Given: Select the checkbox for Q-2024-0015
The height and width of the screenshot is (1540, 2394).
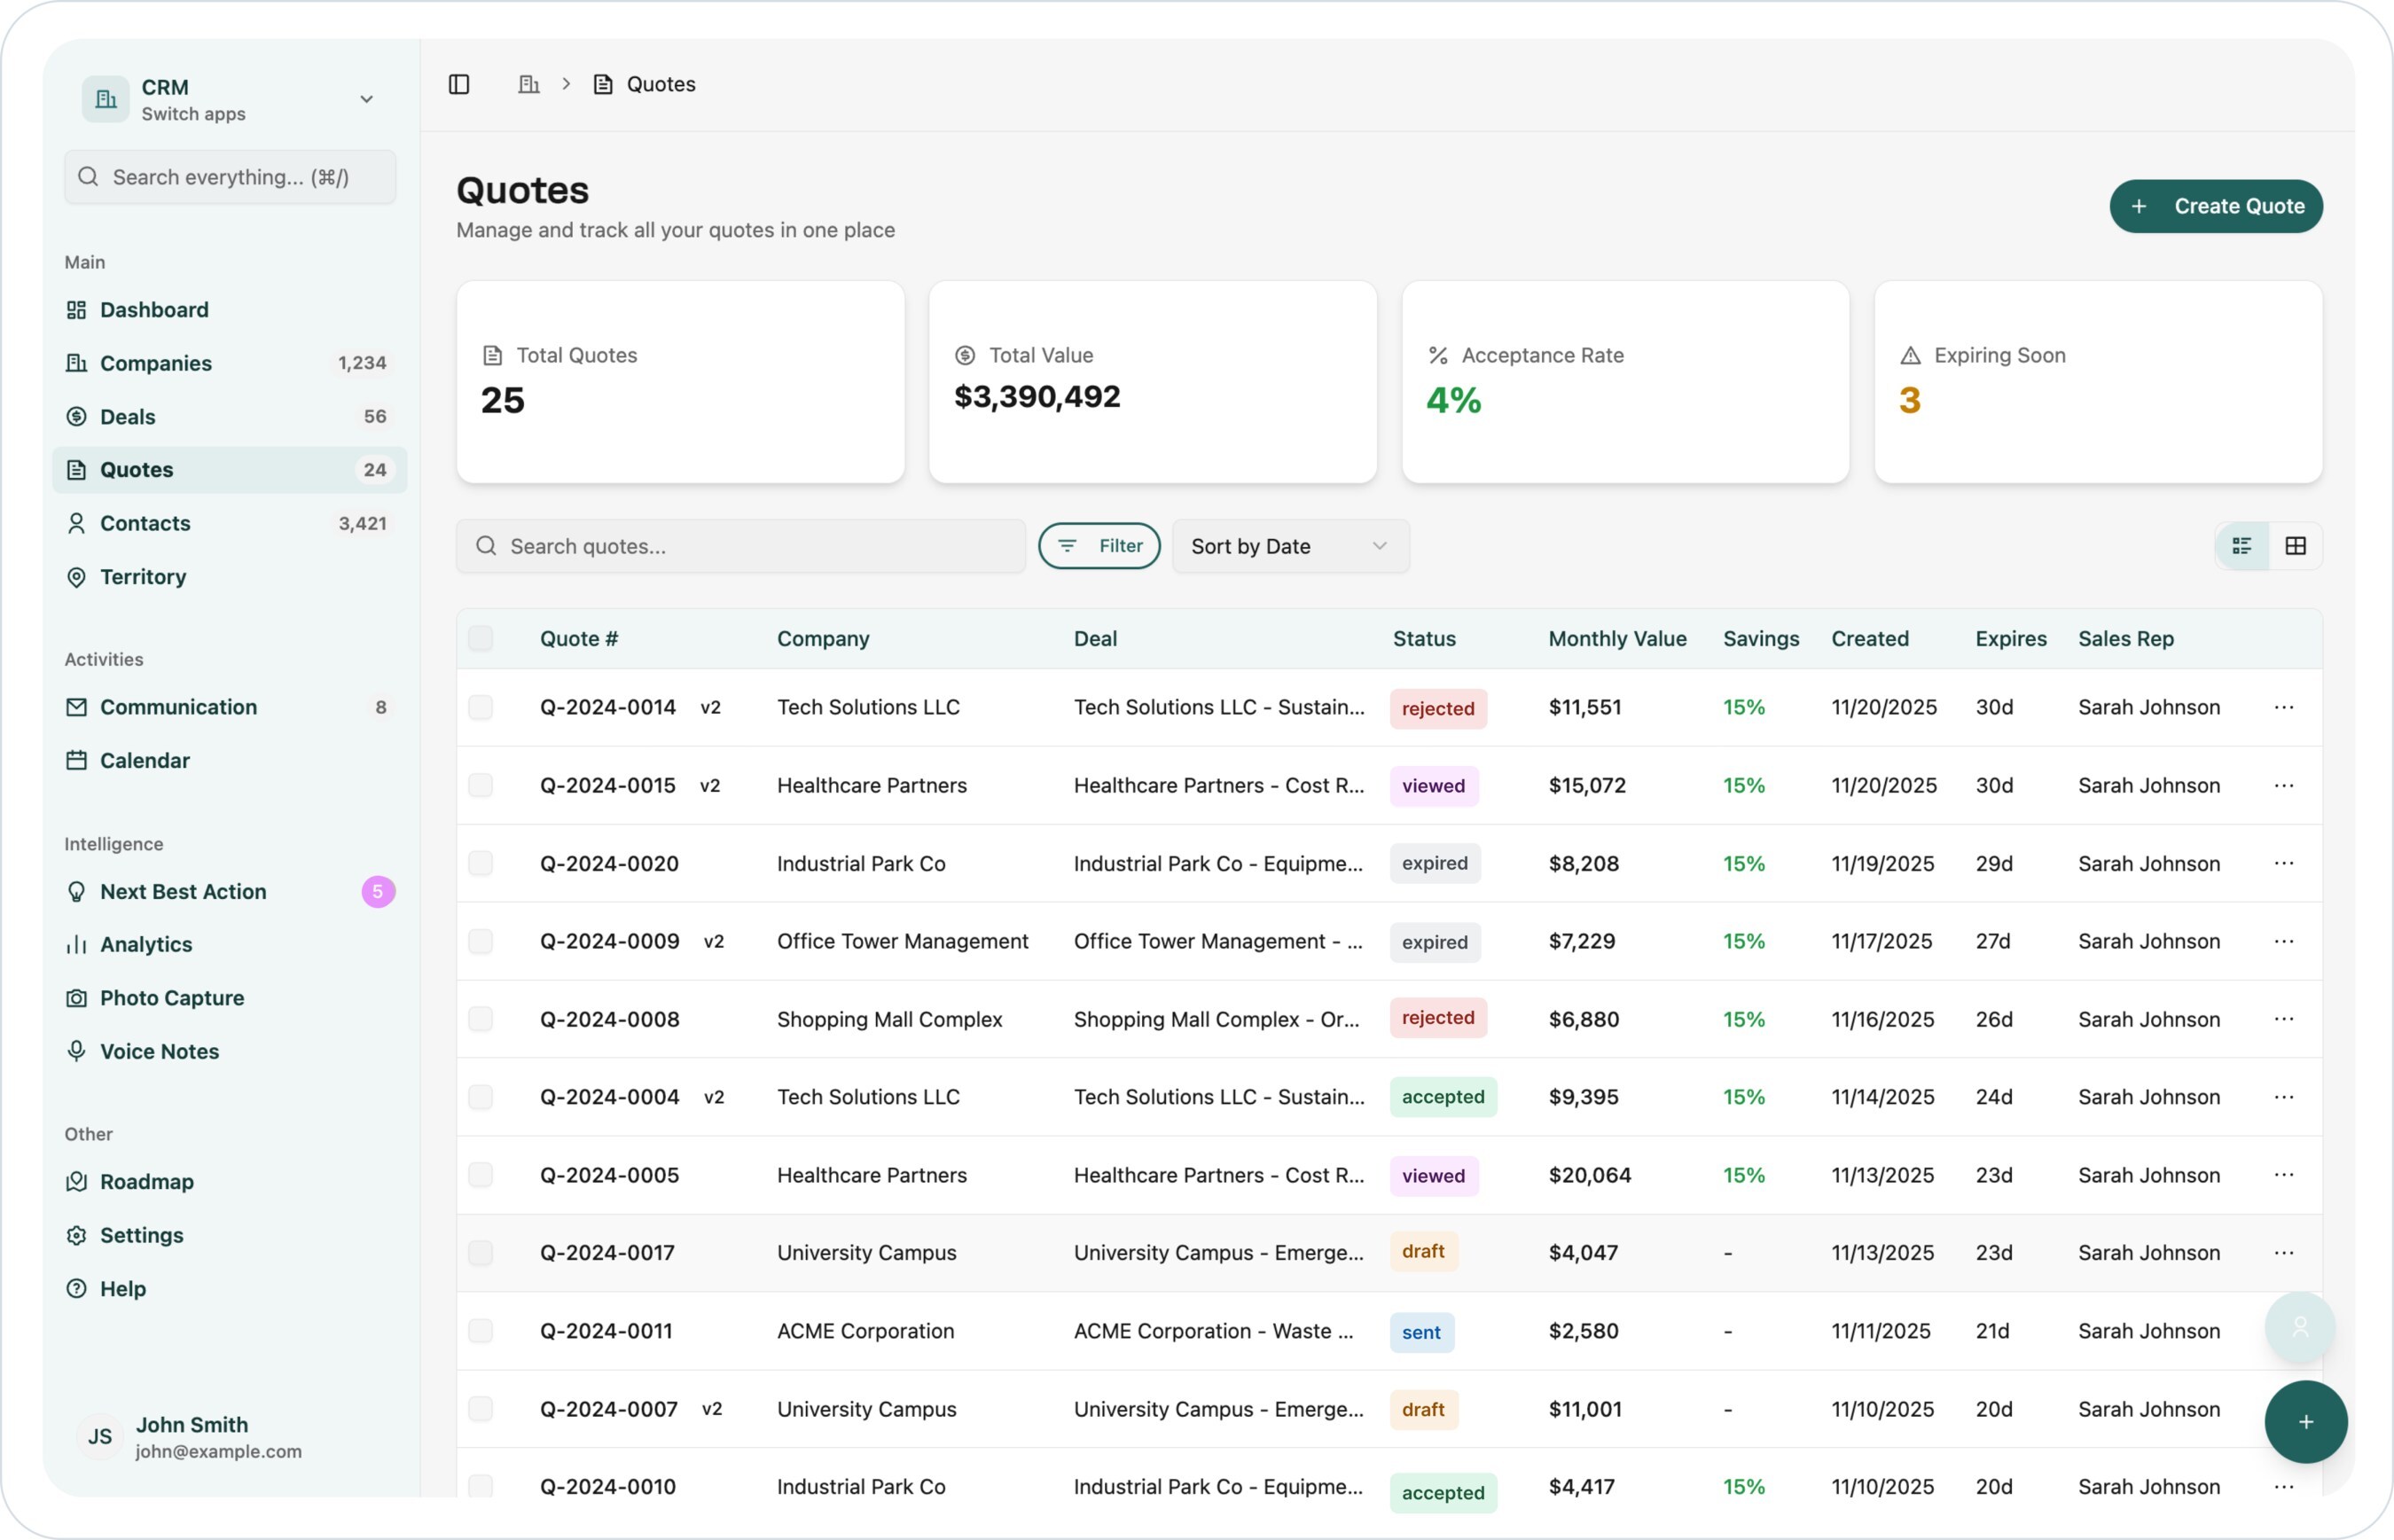Looking at the screenshot, I should (x=481, y=785).
